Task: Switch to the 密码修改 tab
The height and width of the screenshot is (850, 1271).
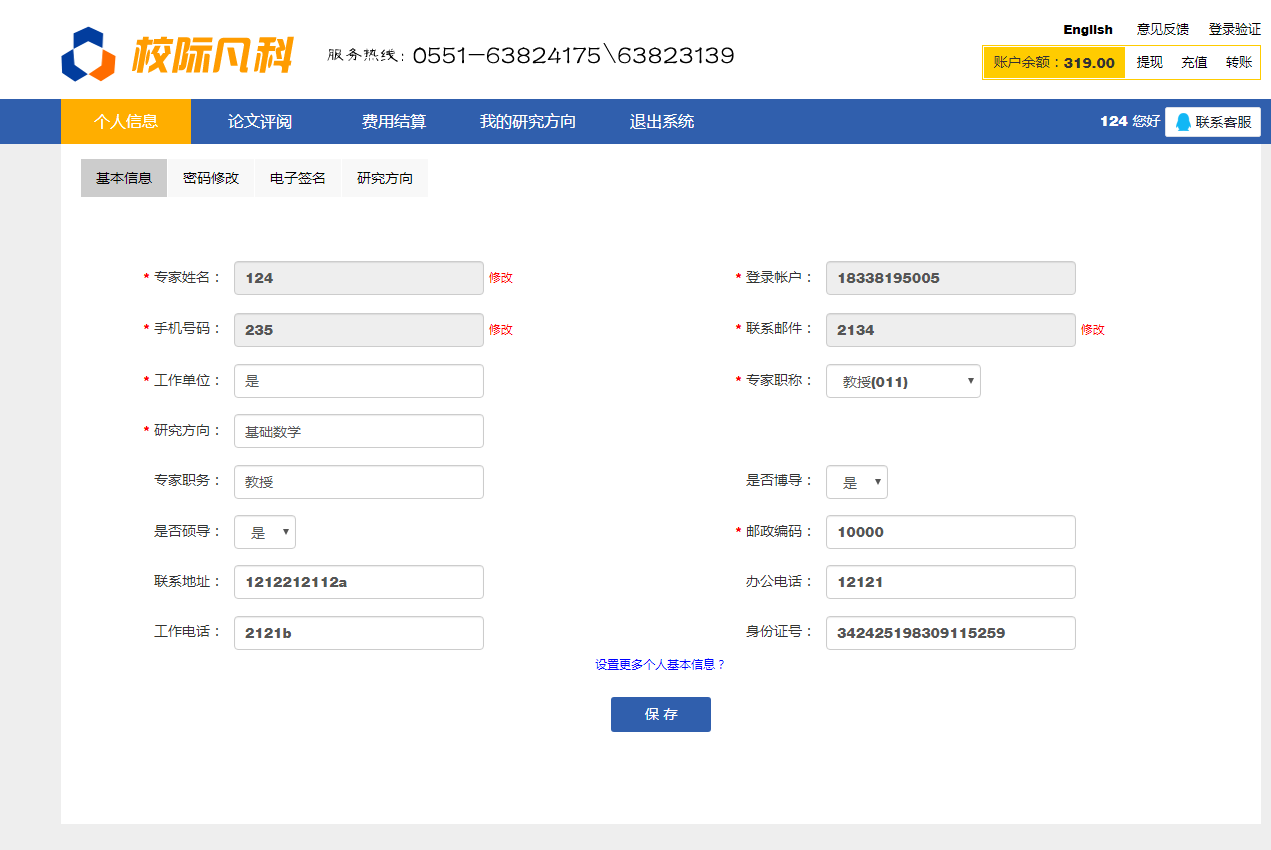Action: [211, 178]
